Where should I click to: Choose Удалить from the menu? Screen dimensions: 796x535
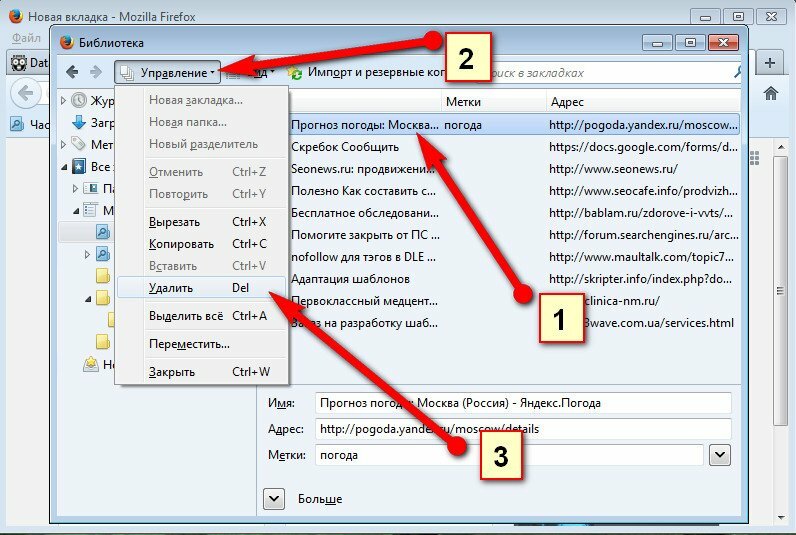170,287
